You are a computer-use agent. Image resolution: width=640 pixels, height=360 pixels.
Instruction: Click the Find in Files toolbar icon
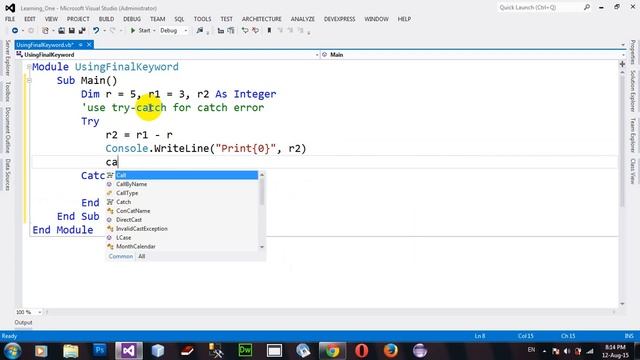[x=200, y=31]
